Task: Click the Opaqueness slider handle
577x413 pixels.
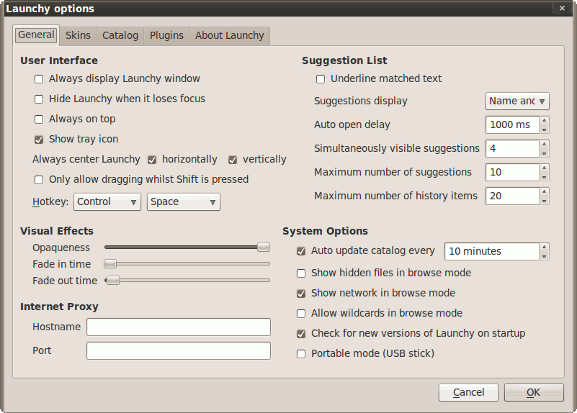Action: coord(263,247)
